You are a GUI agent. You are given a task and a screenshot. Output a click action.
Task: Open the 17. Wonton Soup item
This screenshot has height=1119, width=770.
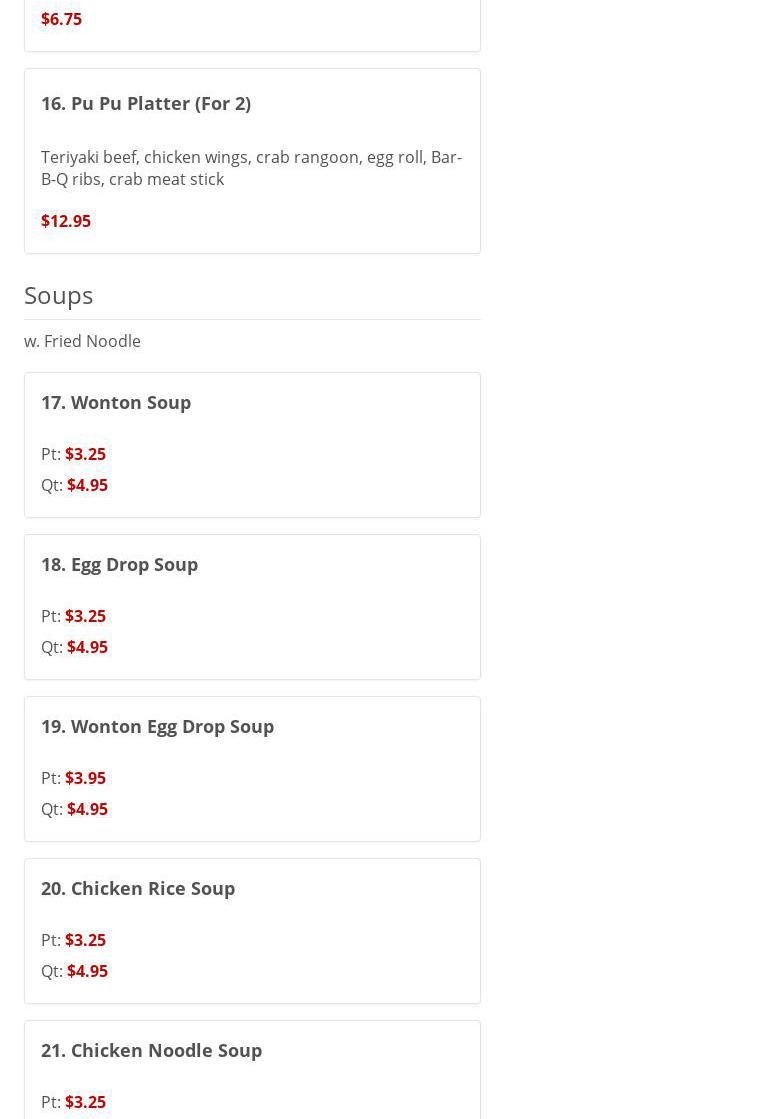click(116, 402)
